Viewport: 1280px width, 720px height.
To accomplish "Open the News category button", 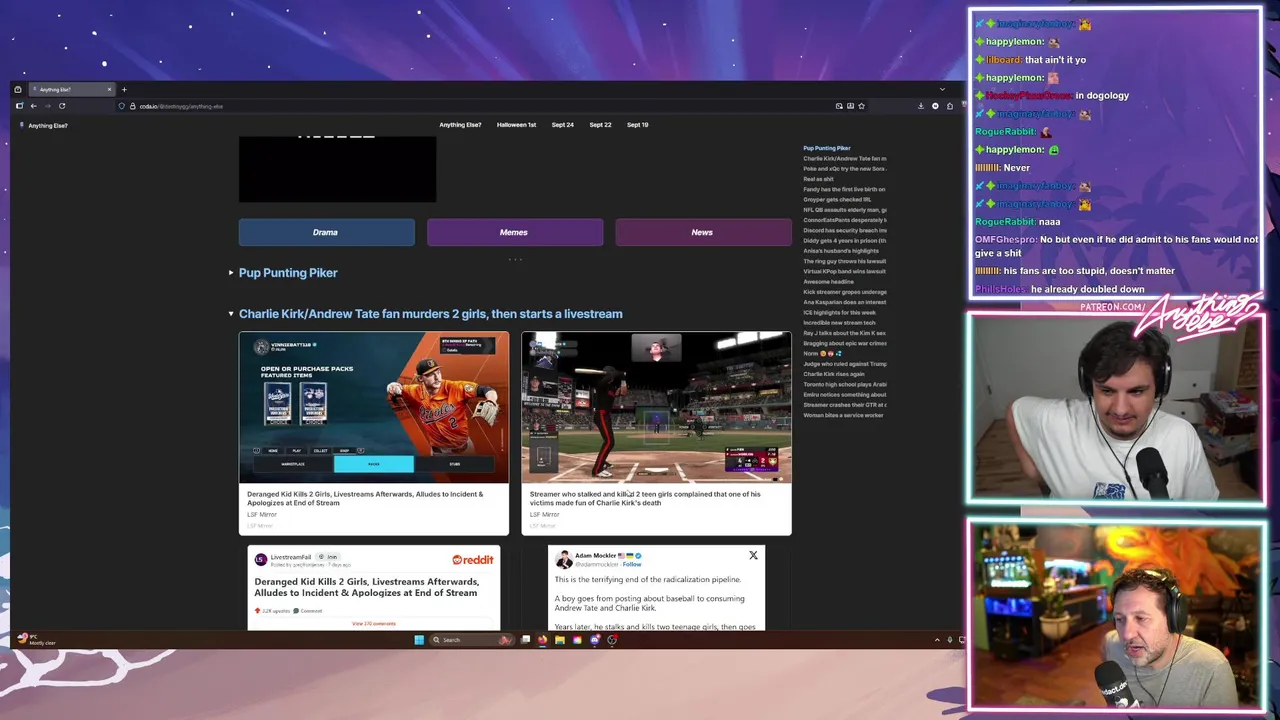I will coord(702,232).
